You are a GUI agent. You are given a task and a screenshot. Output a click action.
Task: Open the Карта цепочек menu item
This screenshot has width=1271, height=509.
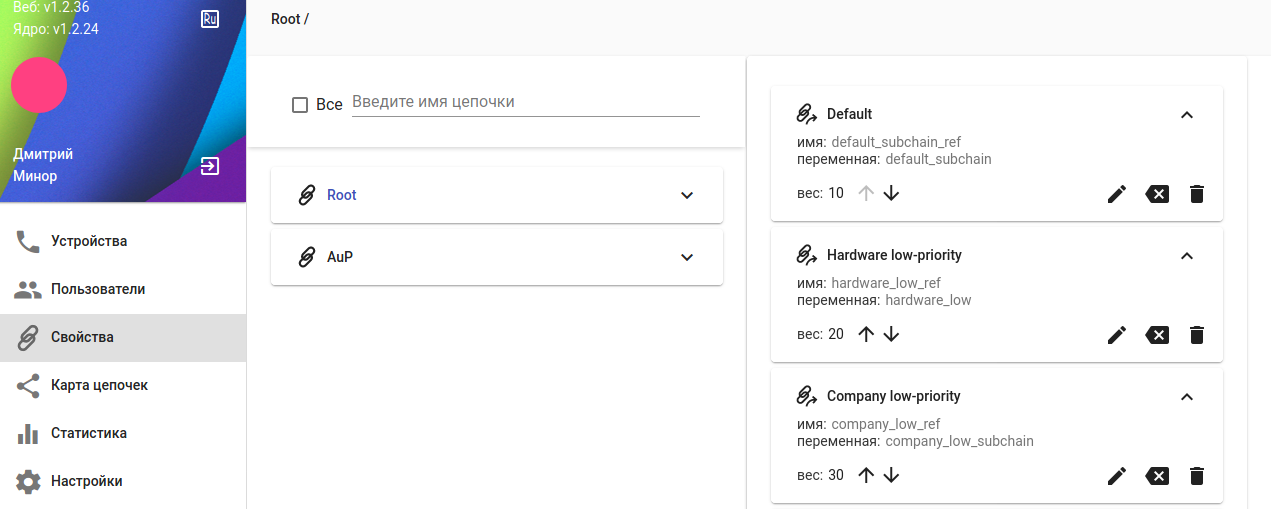(99, 385)
